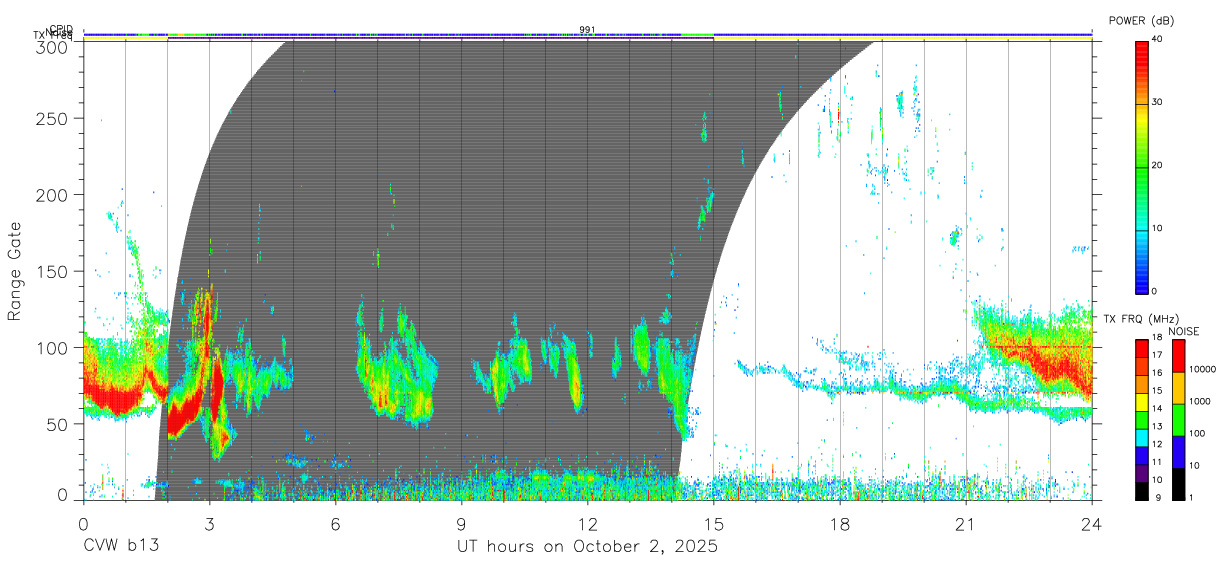Screen dimensions: 1228x567
Task: Click the 50 tick on Range Gate axis
Action: click(x=58, y=423)
